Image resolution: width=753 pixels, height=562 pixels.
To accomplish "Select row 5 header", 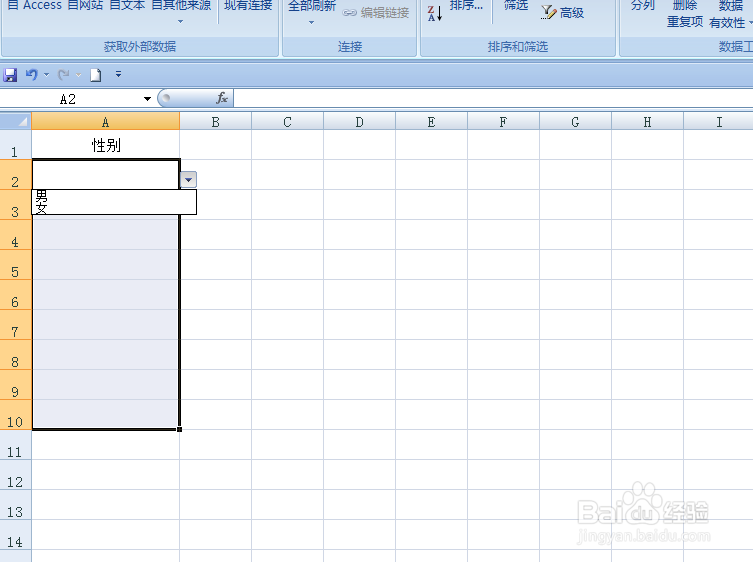I will (15, 265).
